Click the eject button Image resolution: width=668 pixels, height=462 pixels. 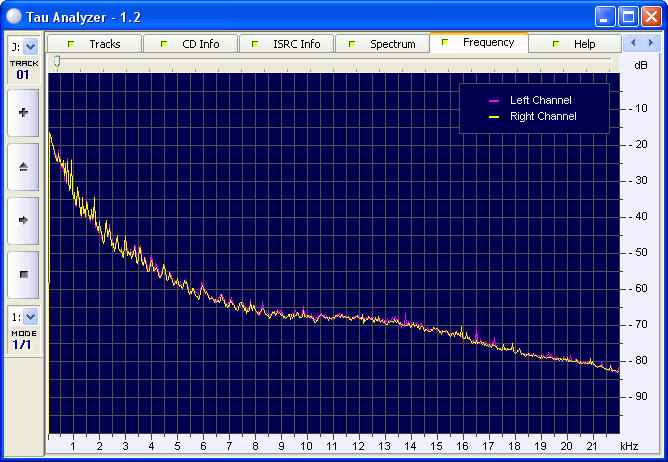(23, 167)
